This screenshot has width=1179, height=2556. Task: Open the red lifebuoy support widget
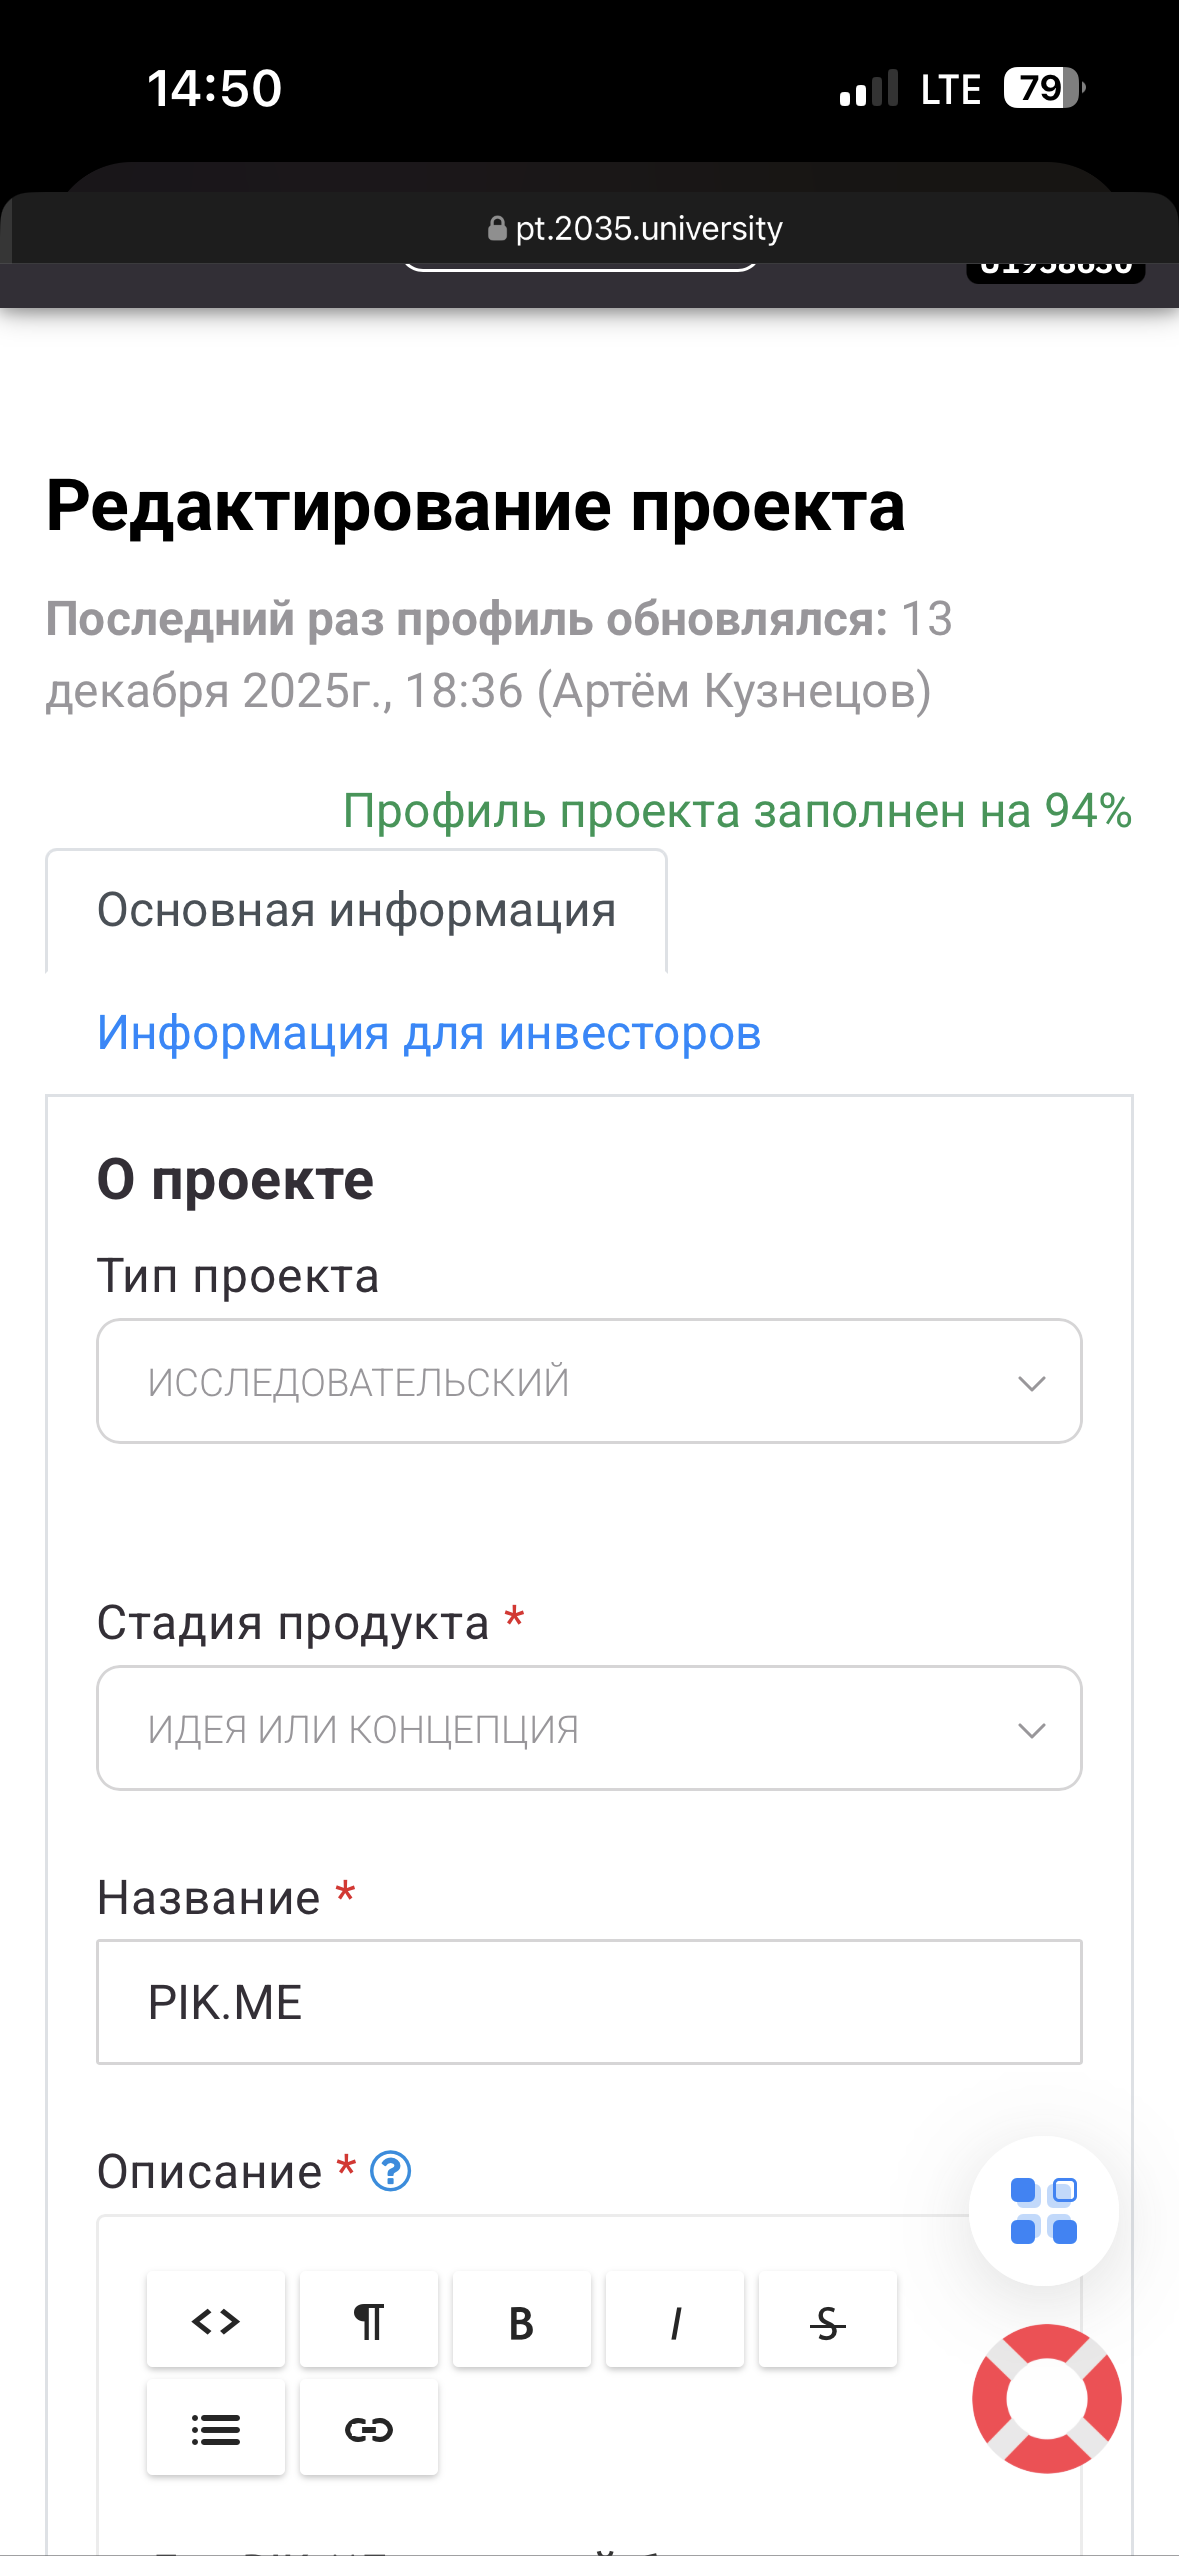click(1046, 2398)
